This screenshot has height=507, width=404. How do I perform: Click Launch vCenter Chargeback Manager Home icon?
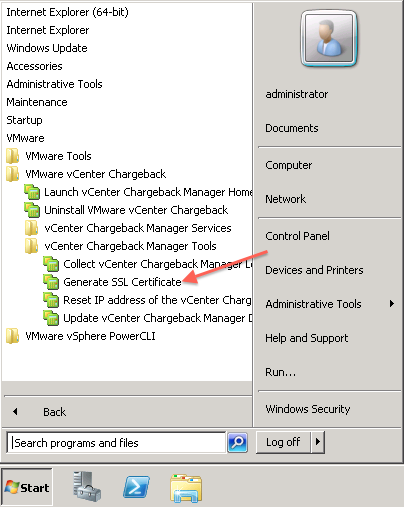(x=32, y=192)
